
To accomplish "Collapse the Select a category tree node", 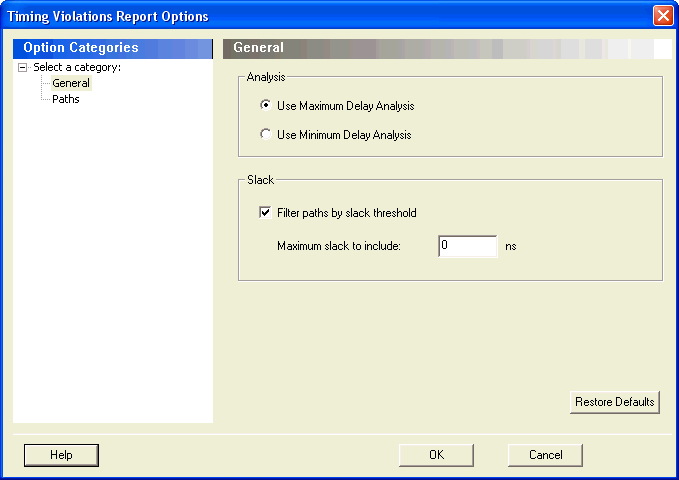I will click(23, 68).
